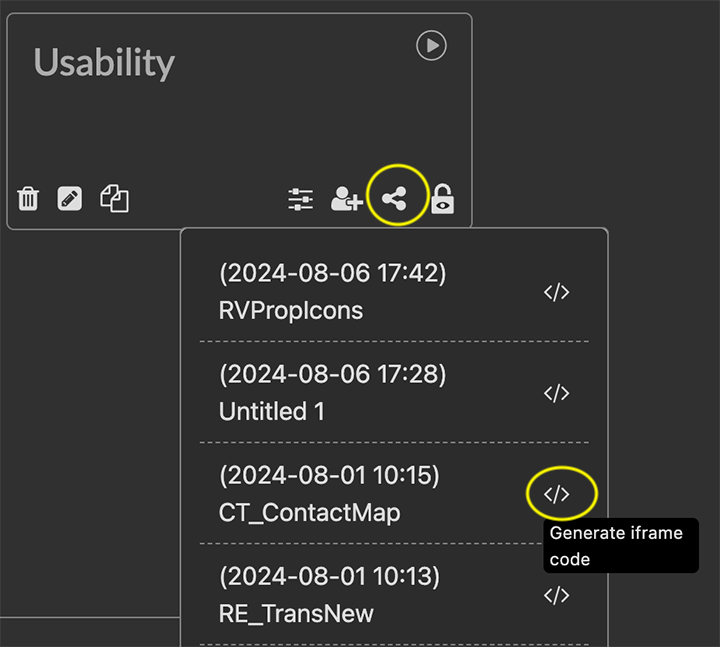This screenshot has width=720, height=647.
Task: Click the add user icon
Action: pyautogui.click(x=346, y=199)
